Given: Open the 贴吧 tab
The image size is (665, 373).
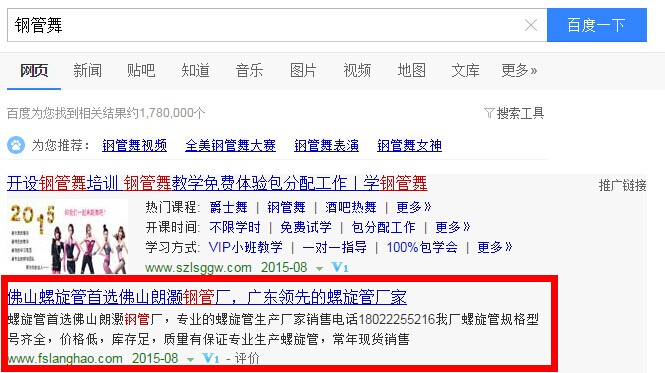Looking at the screenshot, I should point(141,70).
